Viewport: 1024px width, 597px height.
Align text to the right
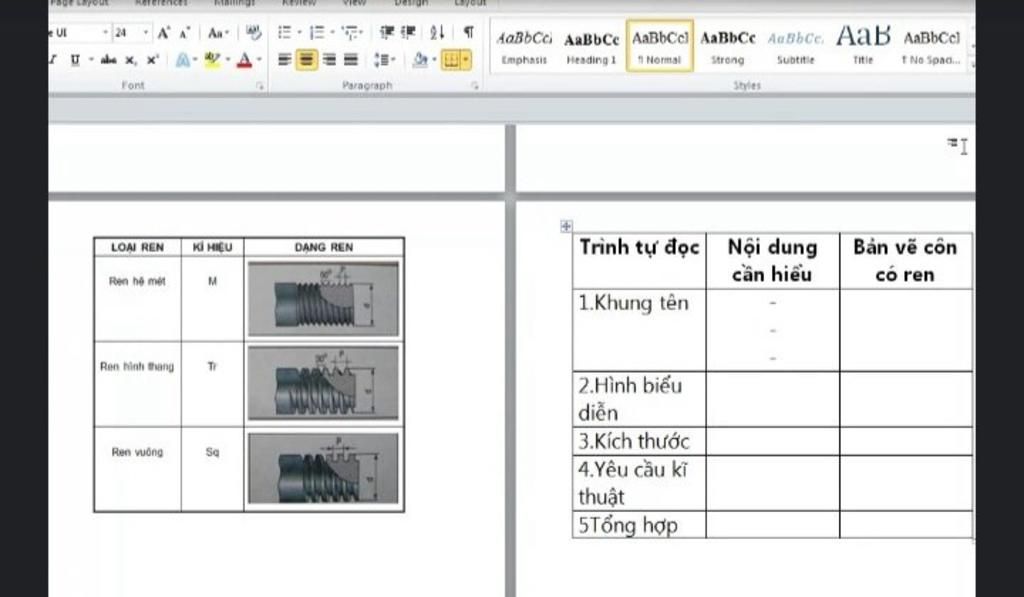[330, 60]
